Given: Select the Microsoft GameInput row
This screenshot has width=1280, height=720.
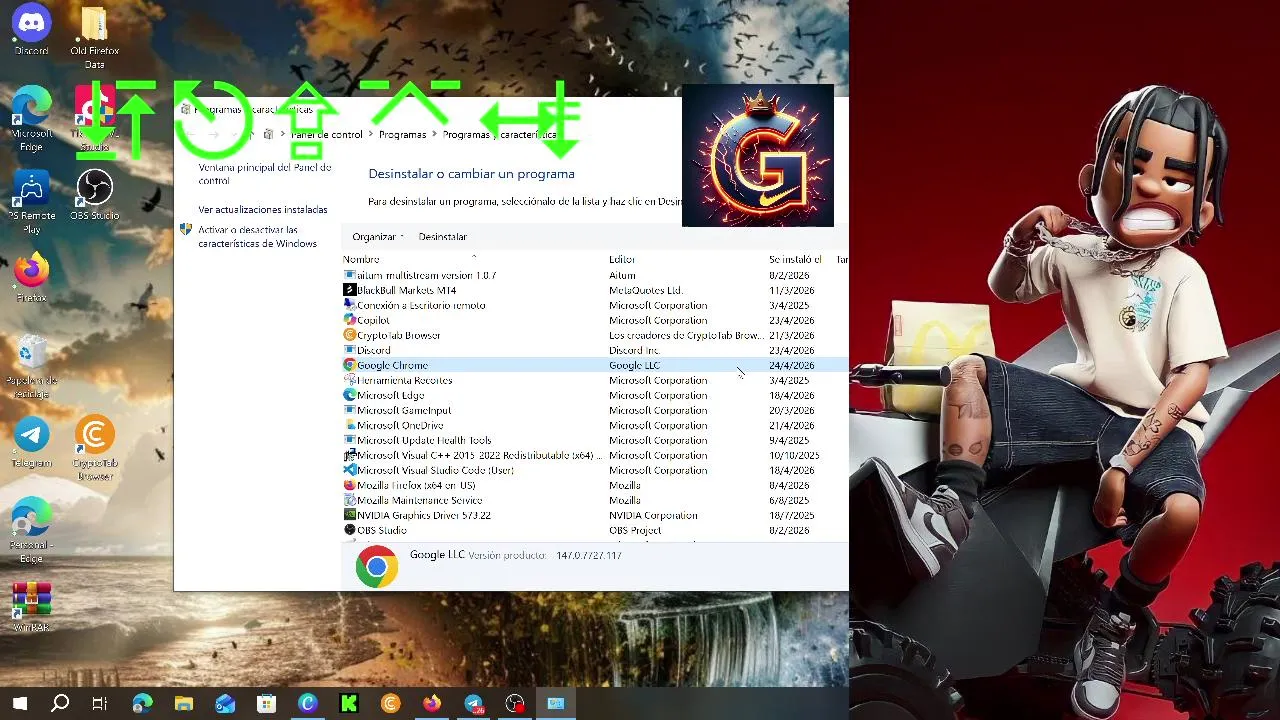Looking at the screenshot, I should click(x=595, y=410).
